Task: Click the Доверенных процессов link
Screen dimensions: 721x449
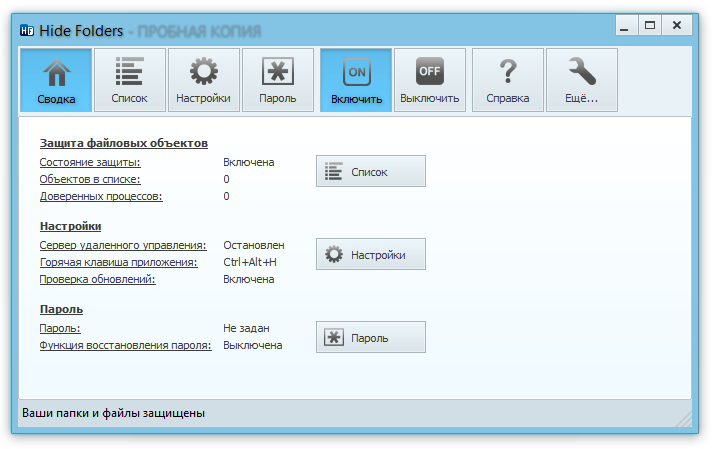Action: (x=101, y=196)
